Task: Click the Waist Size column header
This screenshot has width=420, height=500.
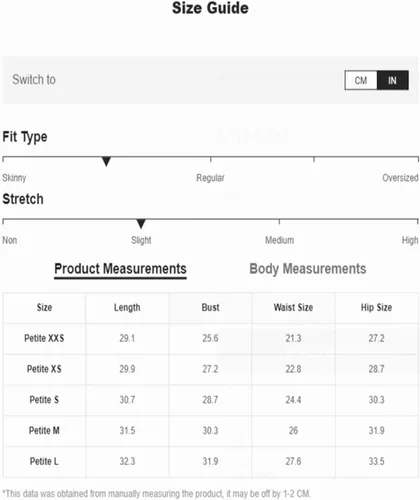Action: pos(293,307)
